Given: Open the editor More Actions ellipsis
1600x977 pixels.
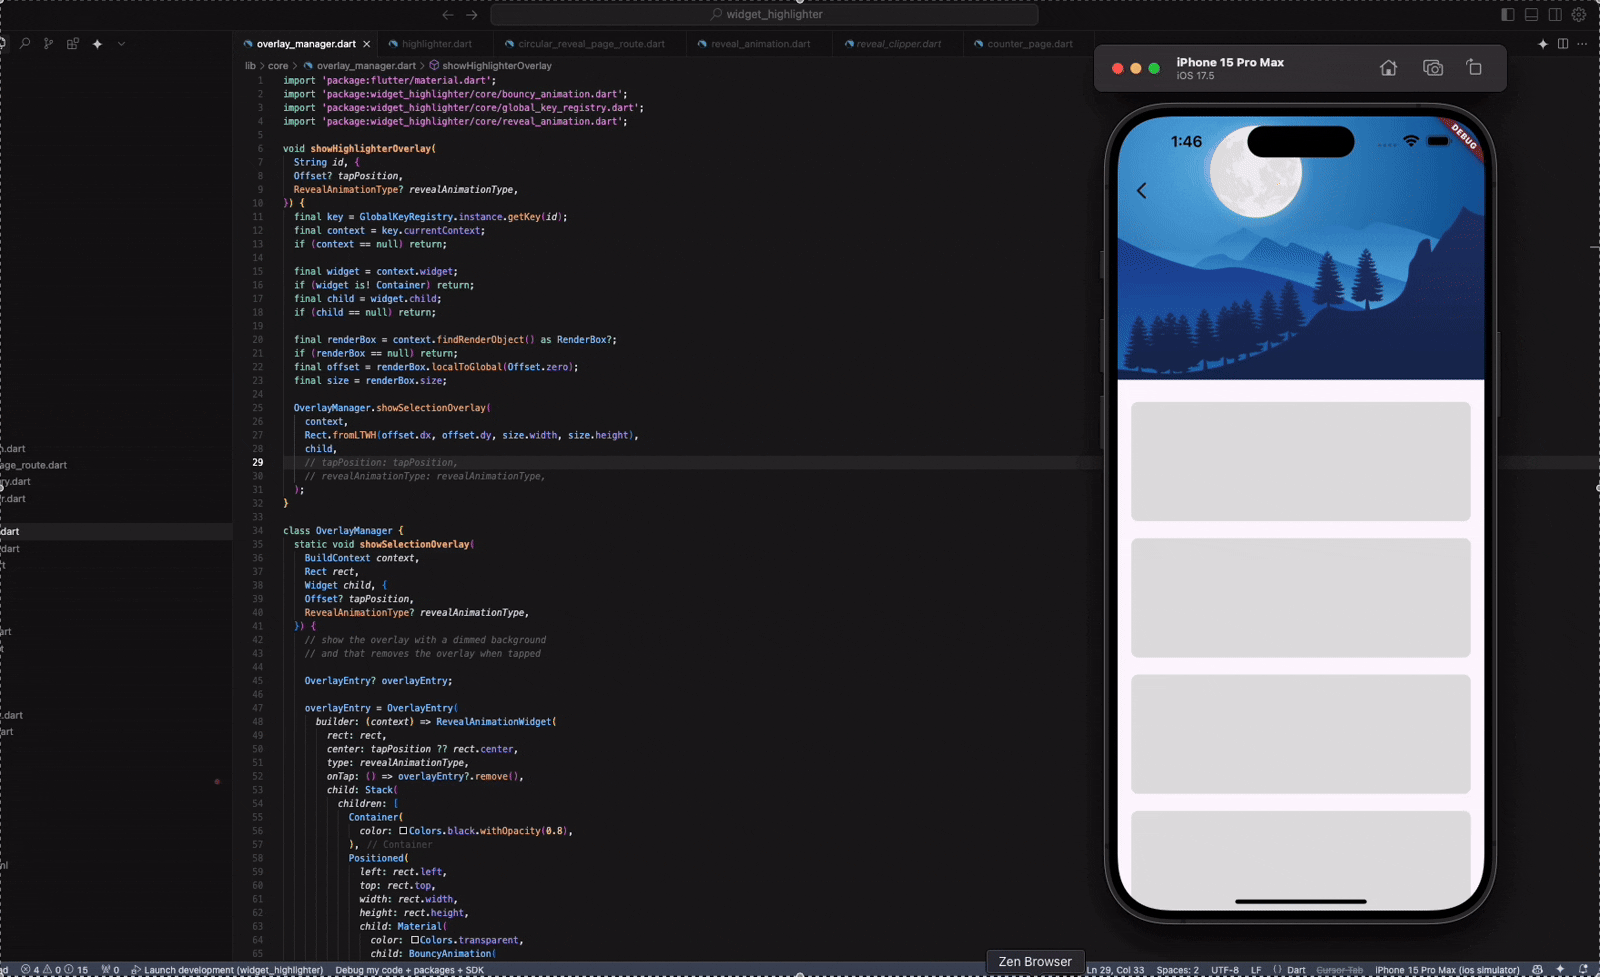Looking at the screenshot, I should coord(1582,44).
